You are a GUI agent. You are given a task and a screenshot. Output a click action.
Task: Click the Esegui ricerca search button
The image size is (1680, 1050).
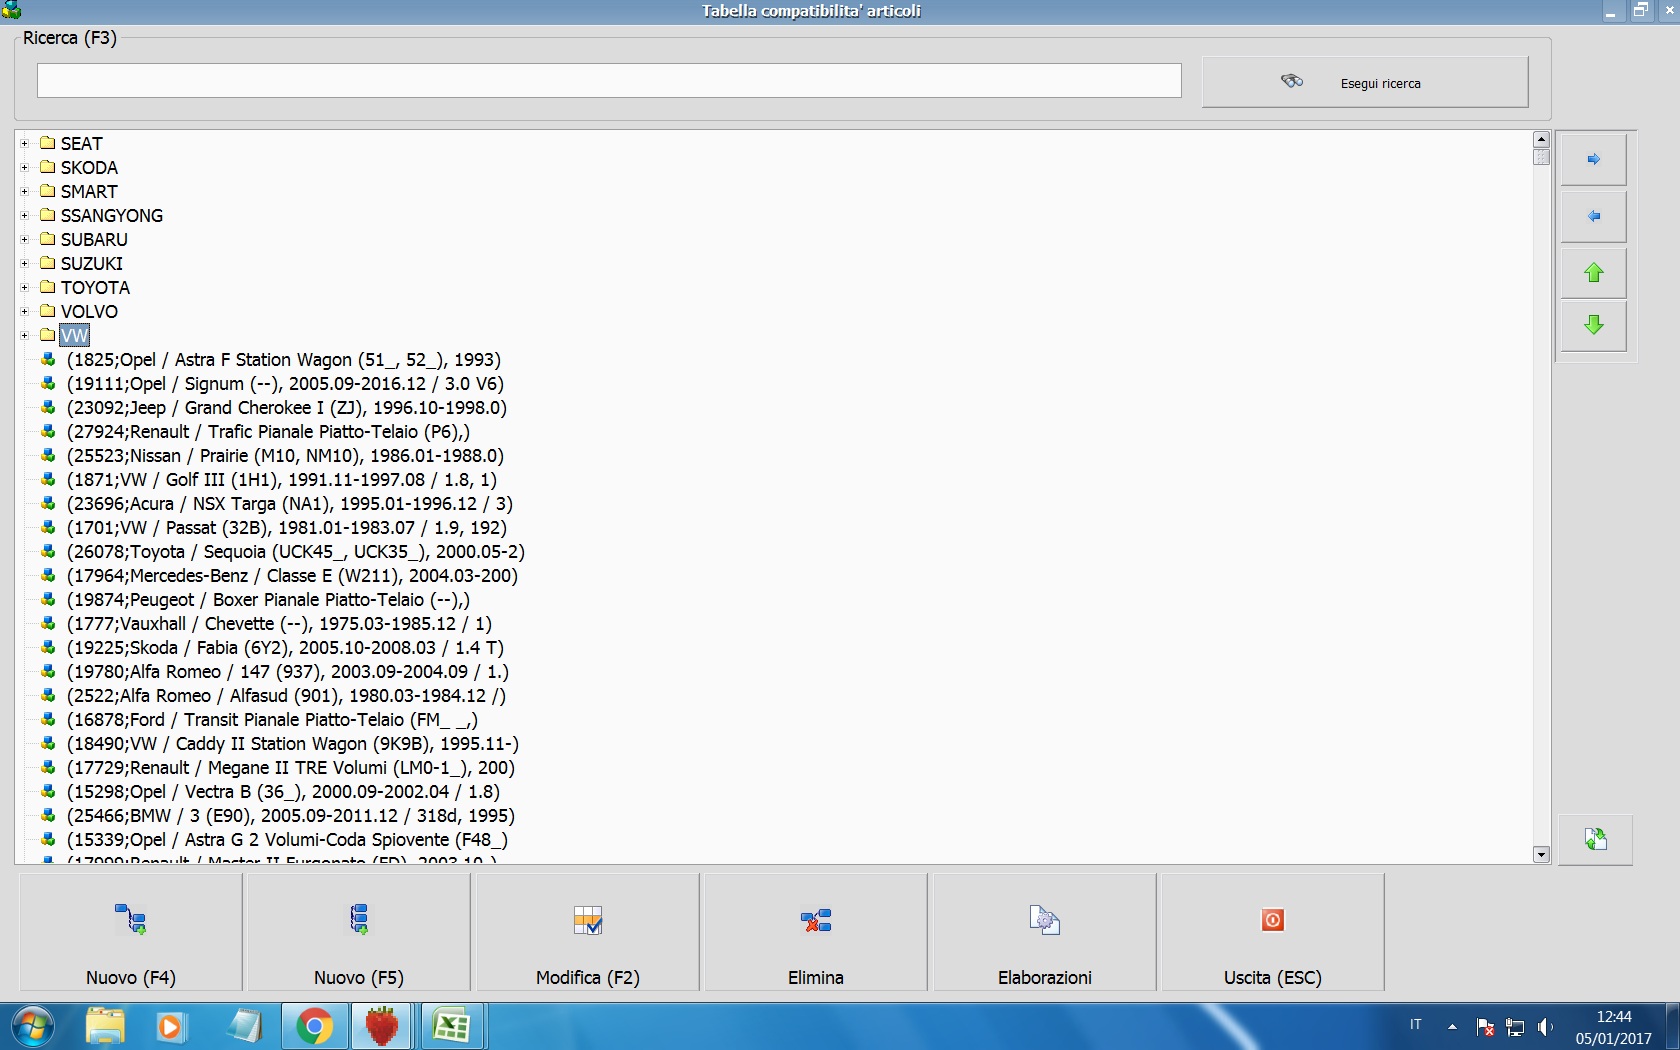tap(1365, 82)
